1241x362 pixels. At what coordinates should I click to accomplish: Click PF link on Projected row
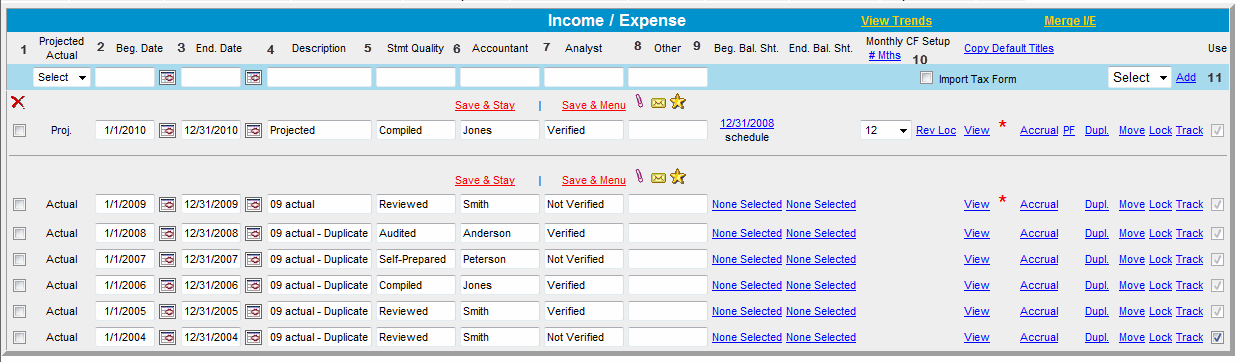click(x=1069, y=130)
